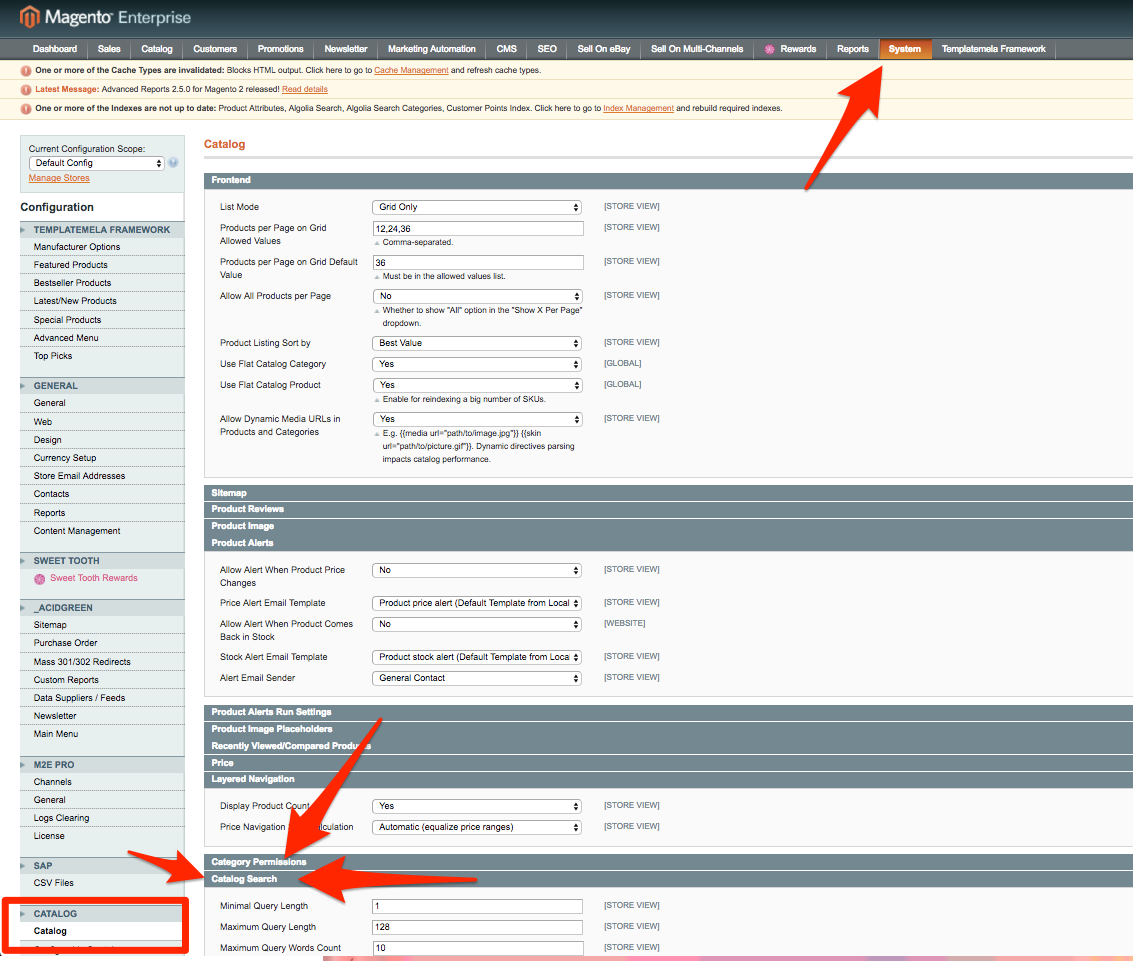Open the SEO menu in the top bar
Image resolution: width=1133 pixels, height=961 pixels.
tap(547, 49)
